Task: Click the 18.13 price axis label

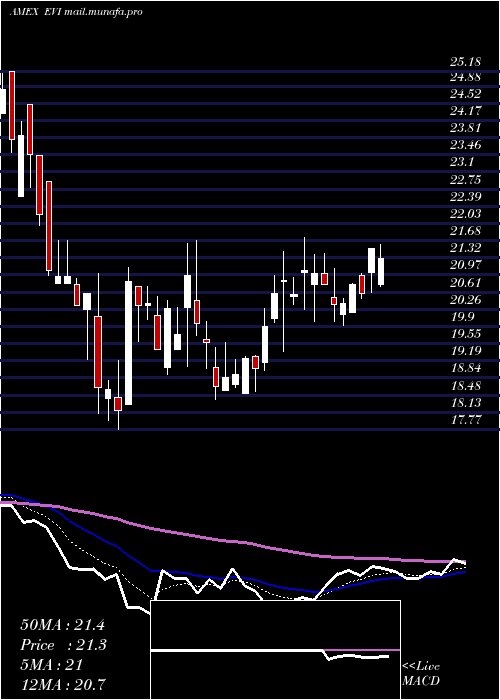Action: click(x=465, y=403)
